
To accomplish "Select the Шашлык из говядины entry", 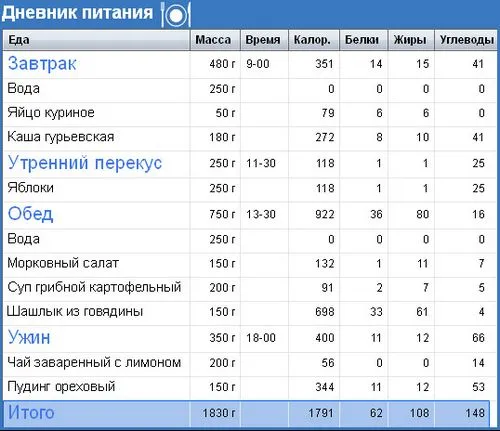I will click(75, 312).
